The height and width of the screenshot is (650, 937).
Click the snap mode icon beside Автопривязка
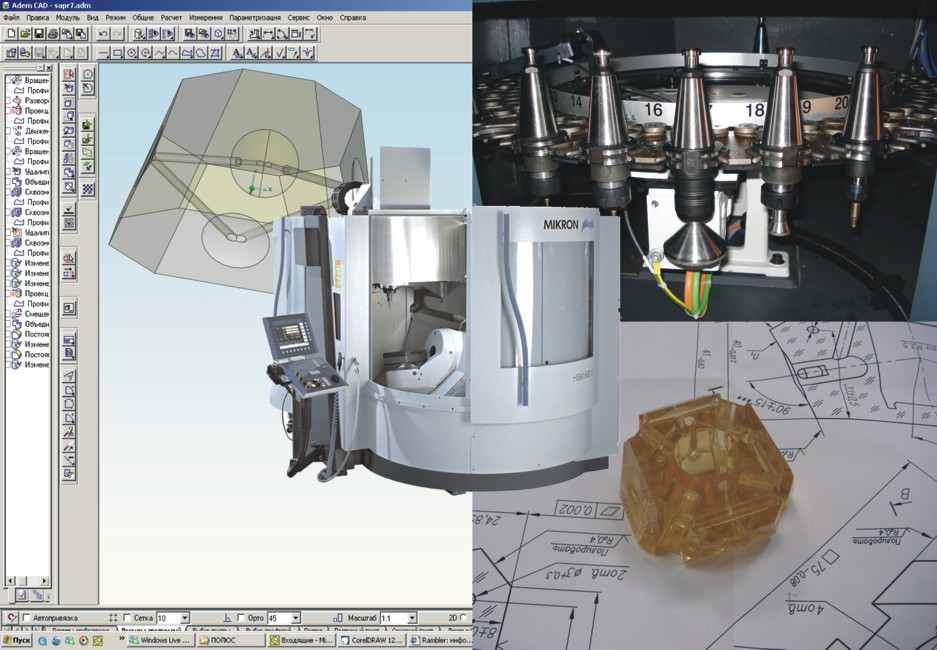click(11, 618)
